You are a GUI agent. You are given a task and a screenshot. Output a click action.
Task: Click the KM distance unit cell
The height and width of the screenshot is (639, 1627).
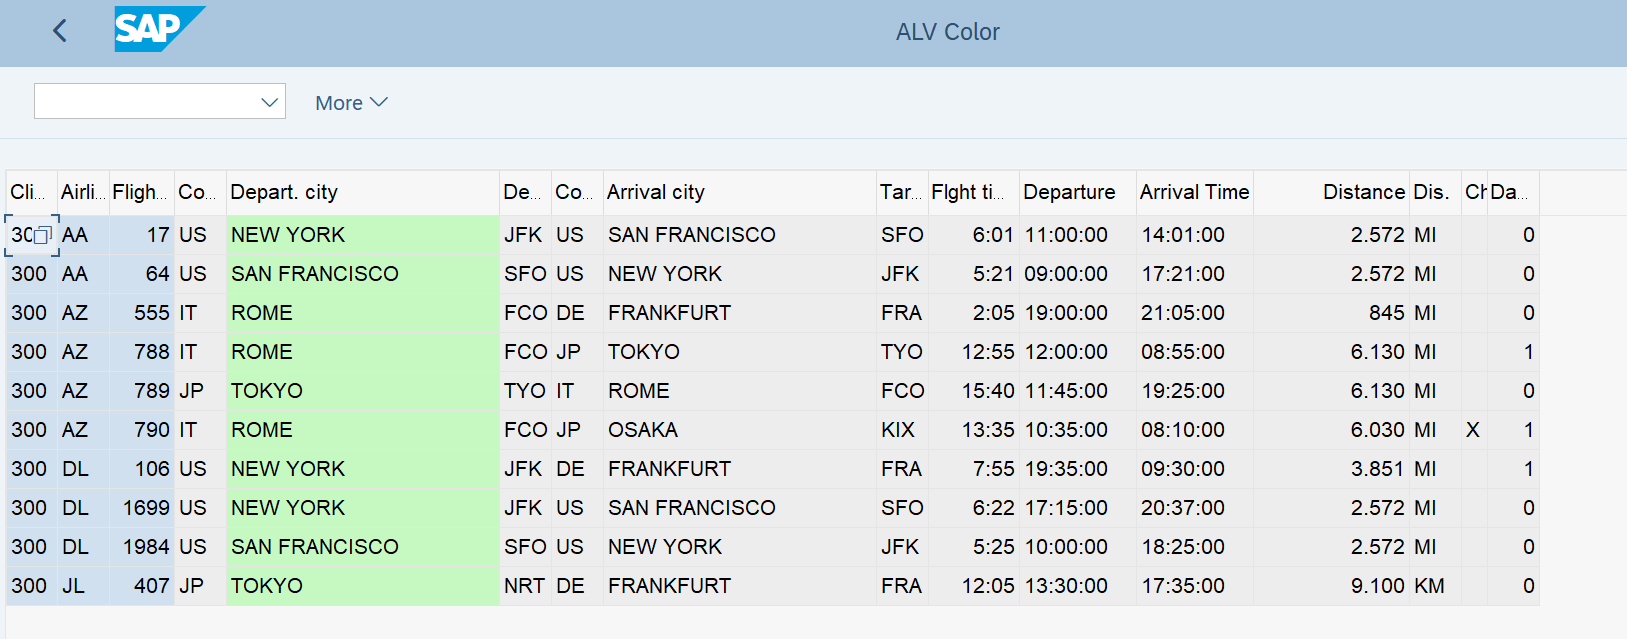(1429, 586)
